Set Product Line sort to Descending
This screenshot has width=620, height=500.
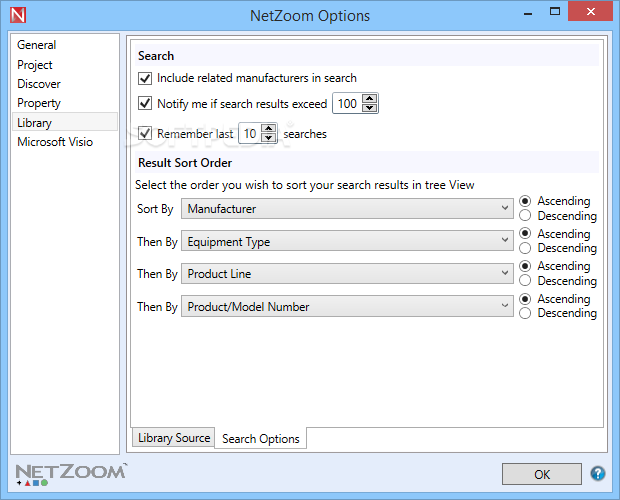tap(524, 280)
